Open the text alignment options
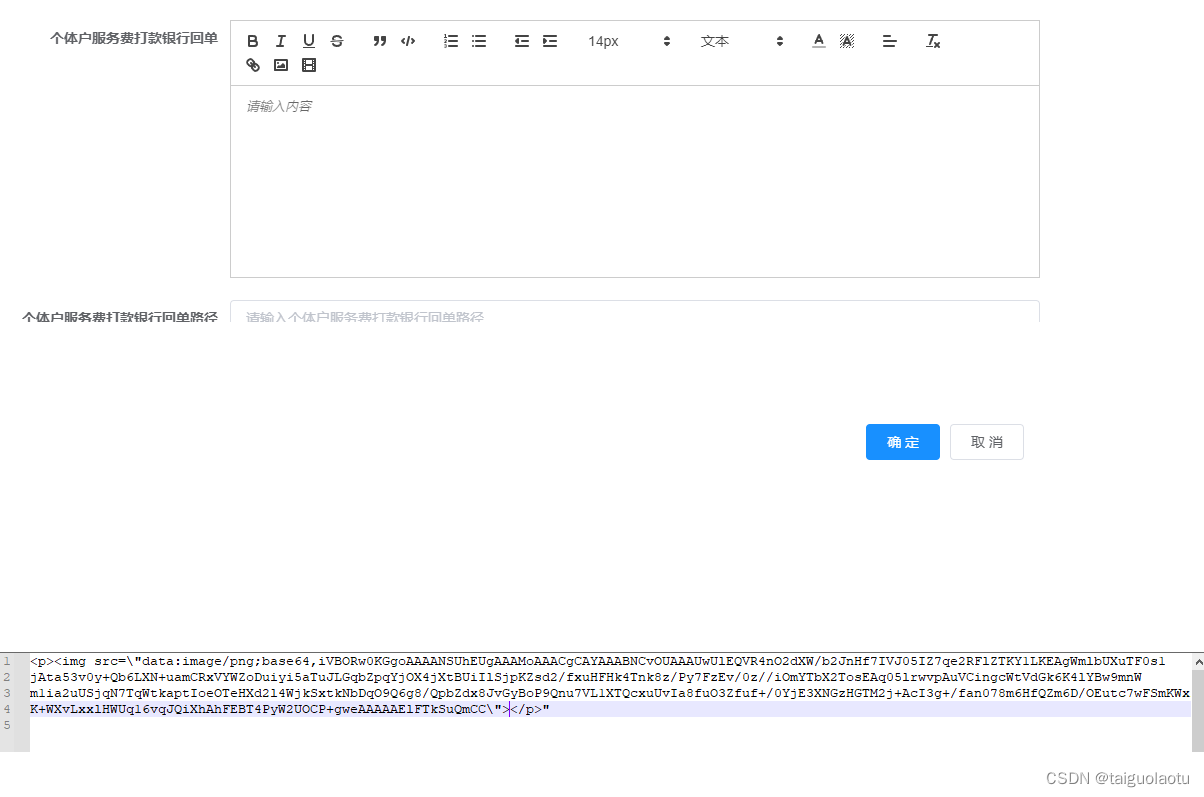1204x797 pixels. tap(890, 41)
